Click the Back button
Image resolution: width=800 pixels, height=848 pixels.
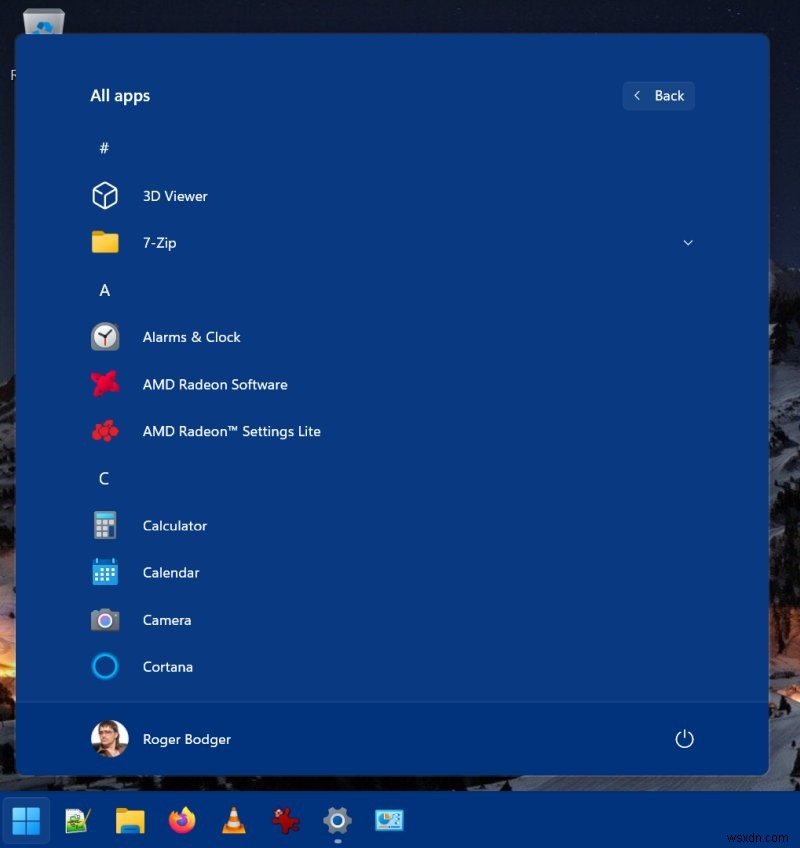pyautogui.click(x=658, y=95)
